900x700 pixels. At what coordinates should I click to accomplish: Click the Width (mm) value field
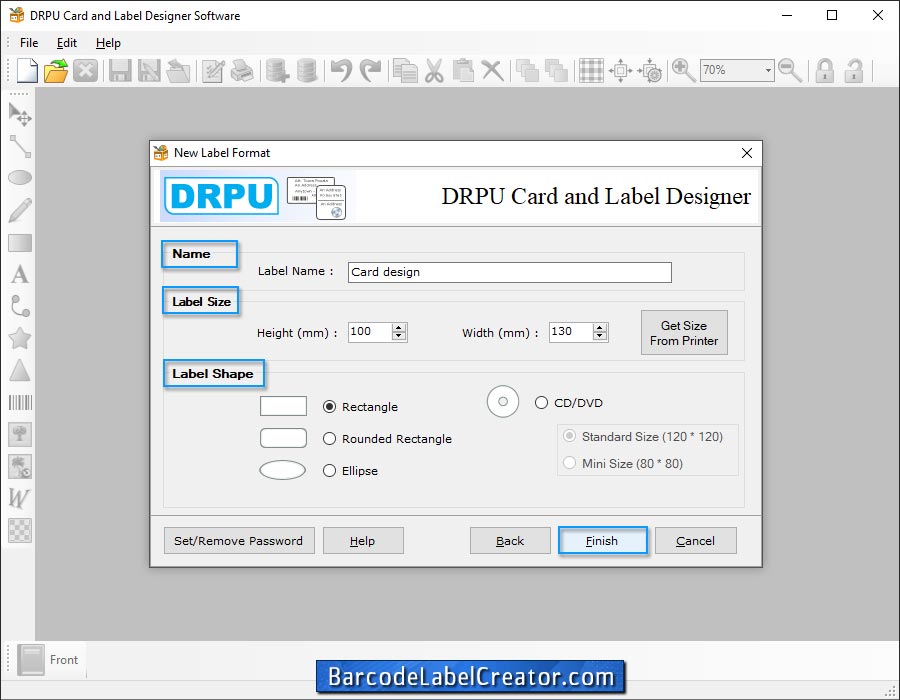571,332
